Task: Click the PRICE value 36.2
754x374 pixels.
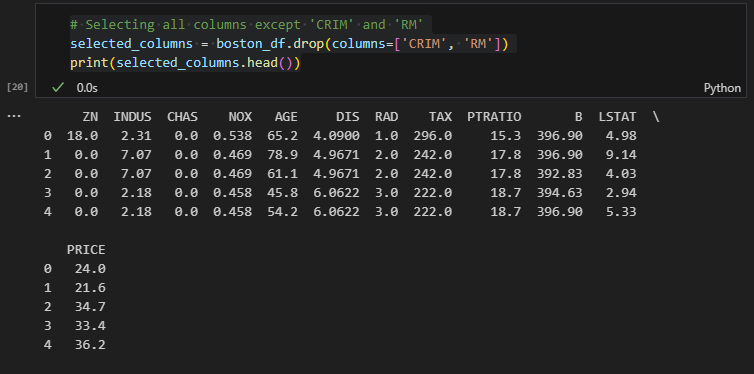Action: 90,345
